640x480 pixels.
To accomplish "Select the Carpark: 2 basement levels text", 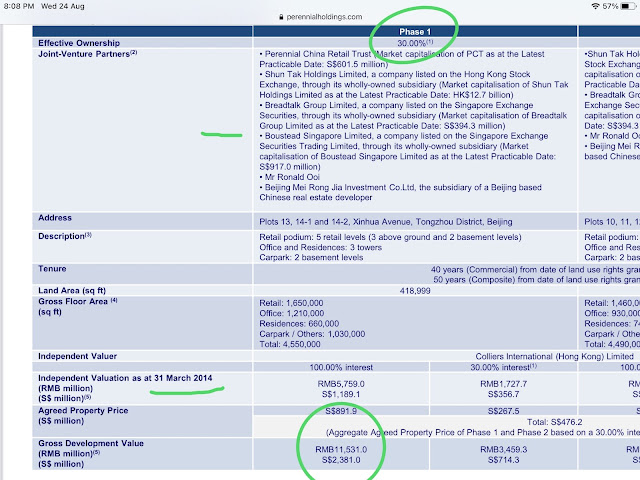I will [311, 258].
